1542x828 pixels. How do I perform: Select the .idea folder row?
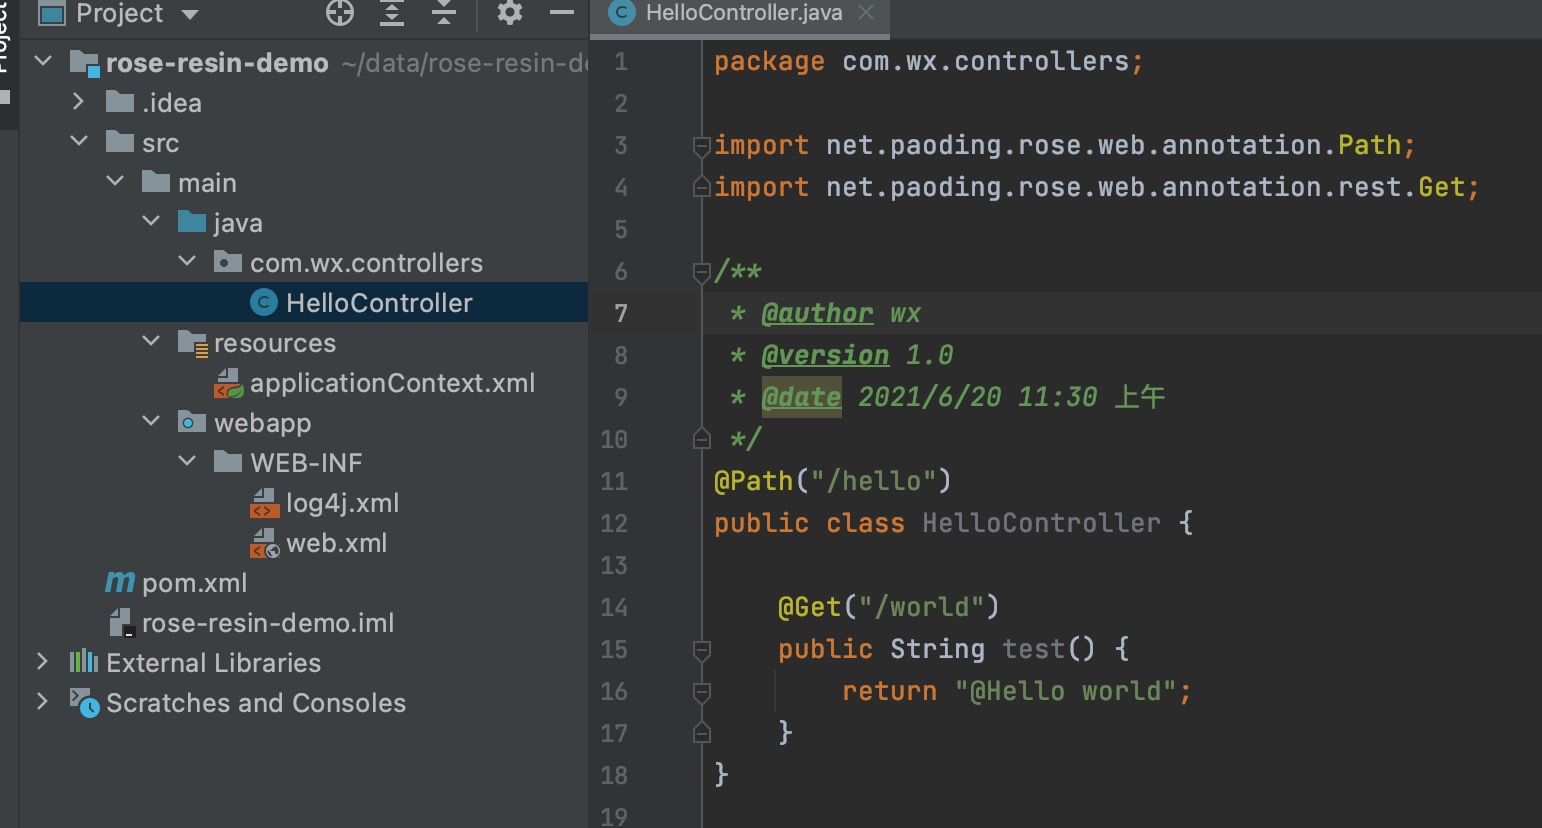click(x=304, y=102)
